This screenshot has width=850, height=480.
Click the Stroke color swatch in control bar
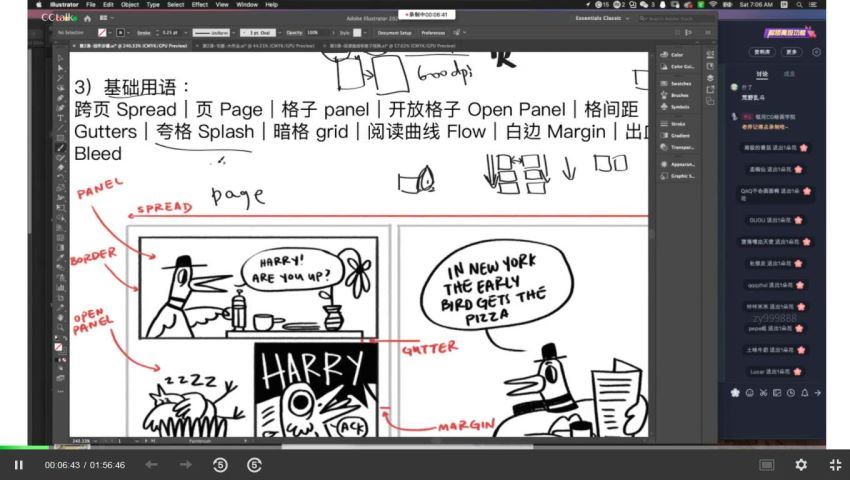pos(120,33)
